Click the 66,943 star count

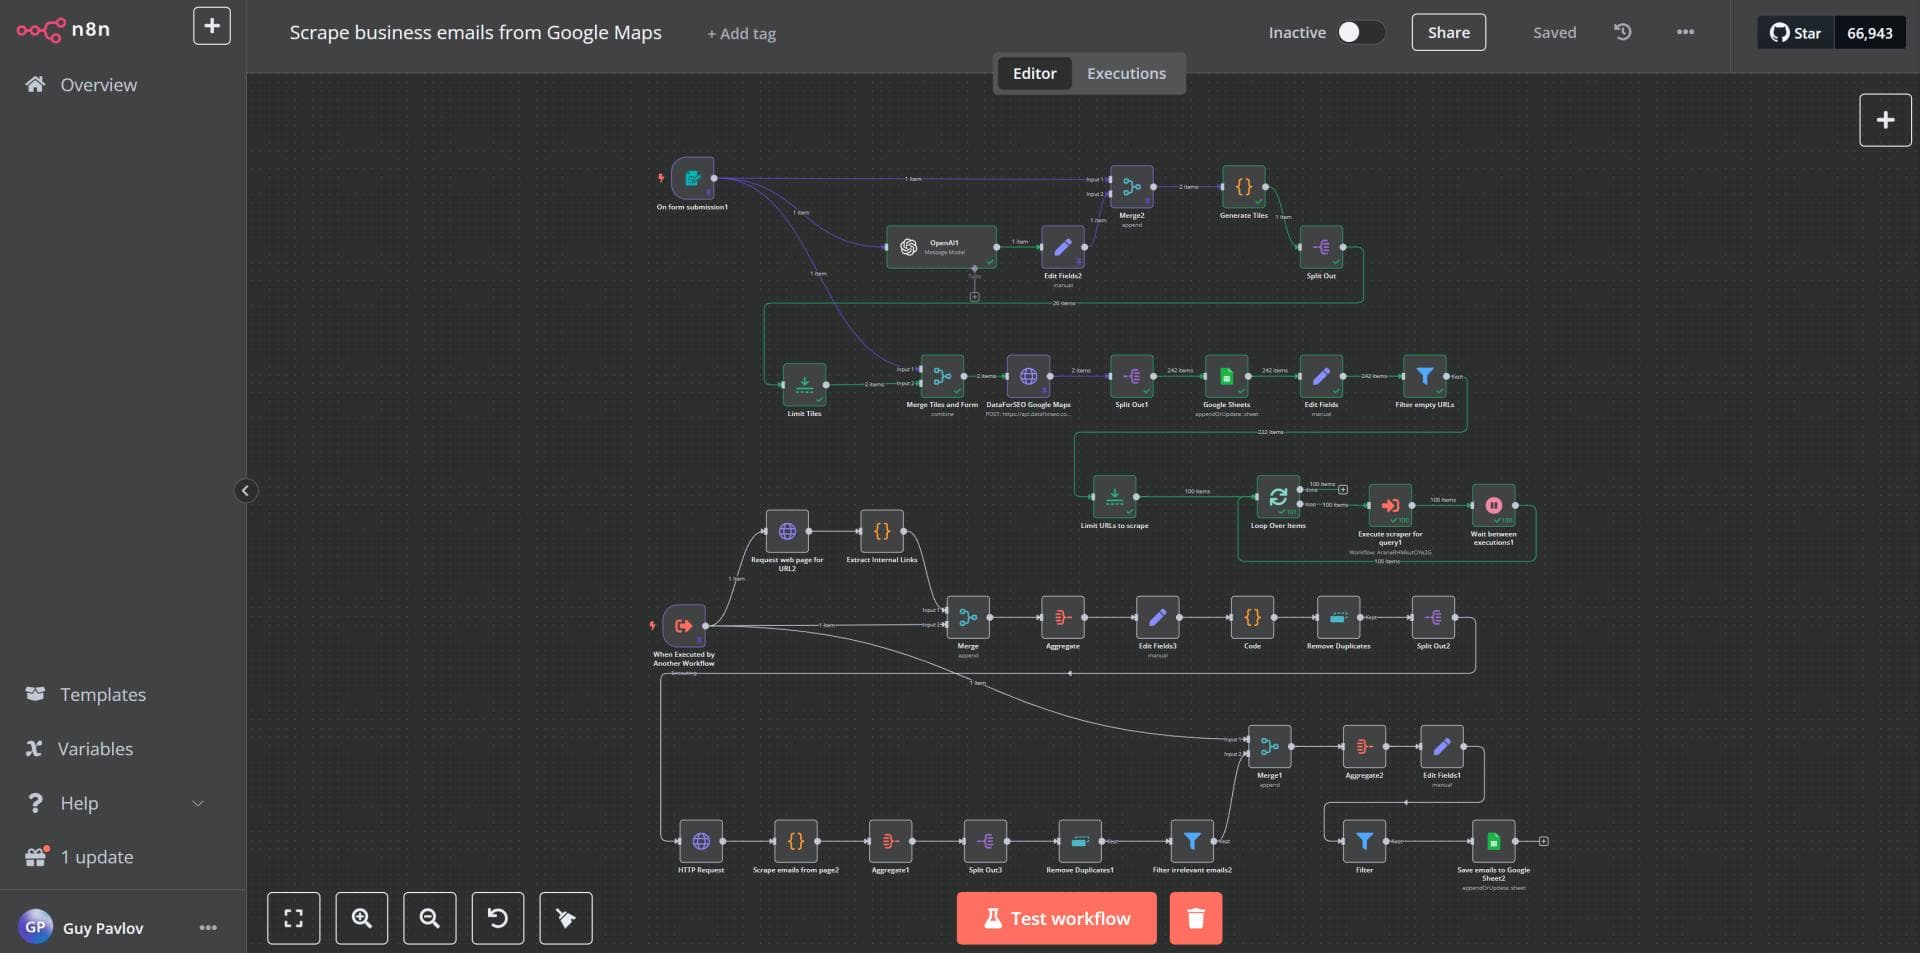(1869, 33)
